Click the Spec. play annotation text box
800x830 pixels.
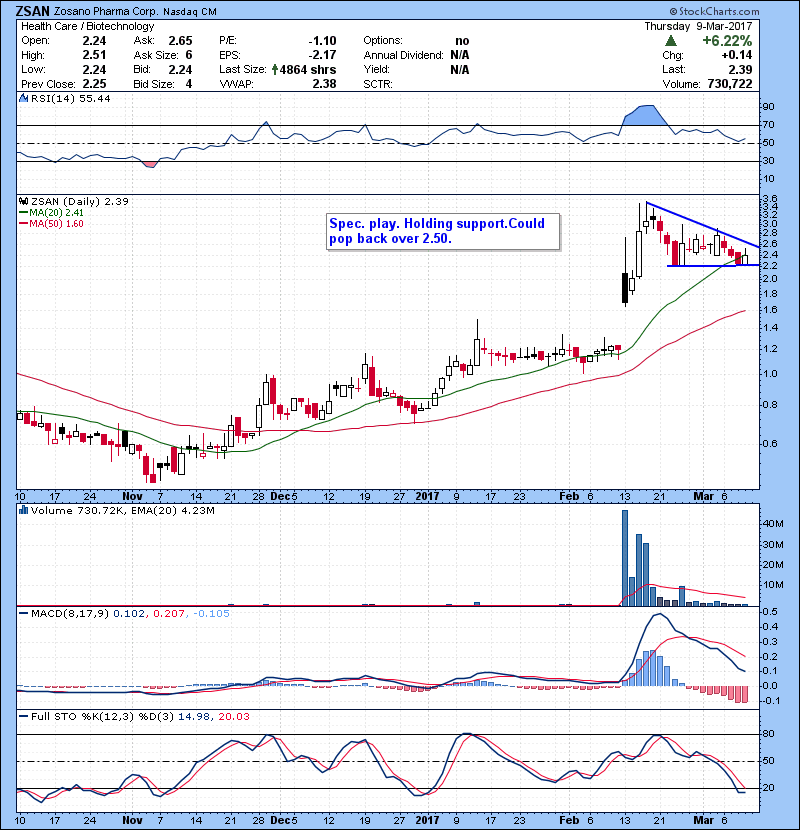(x=443, y=231)
